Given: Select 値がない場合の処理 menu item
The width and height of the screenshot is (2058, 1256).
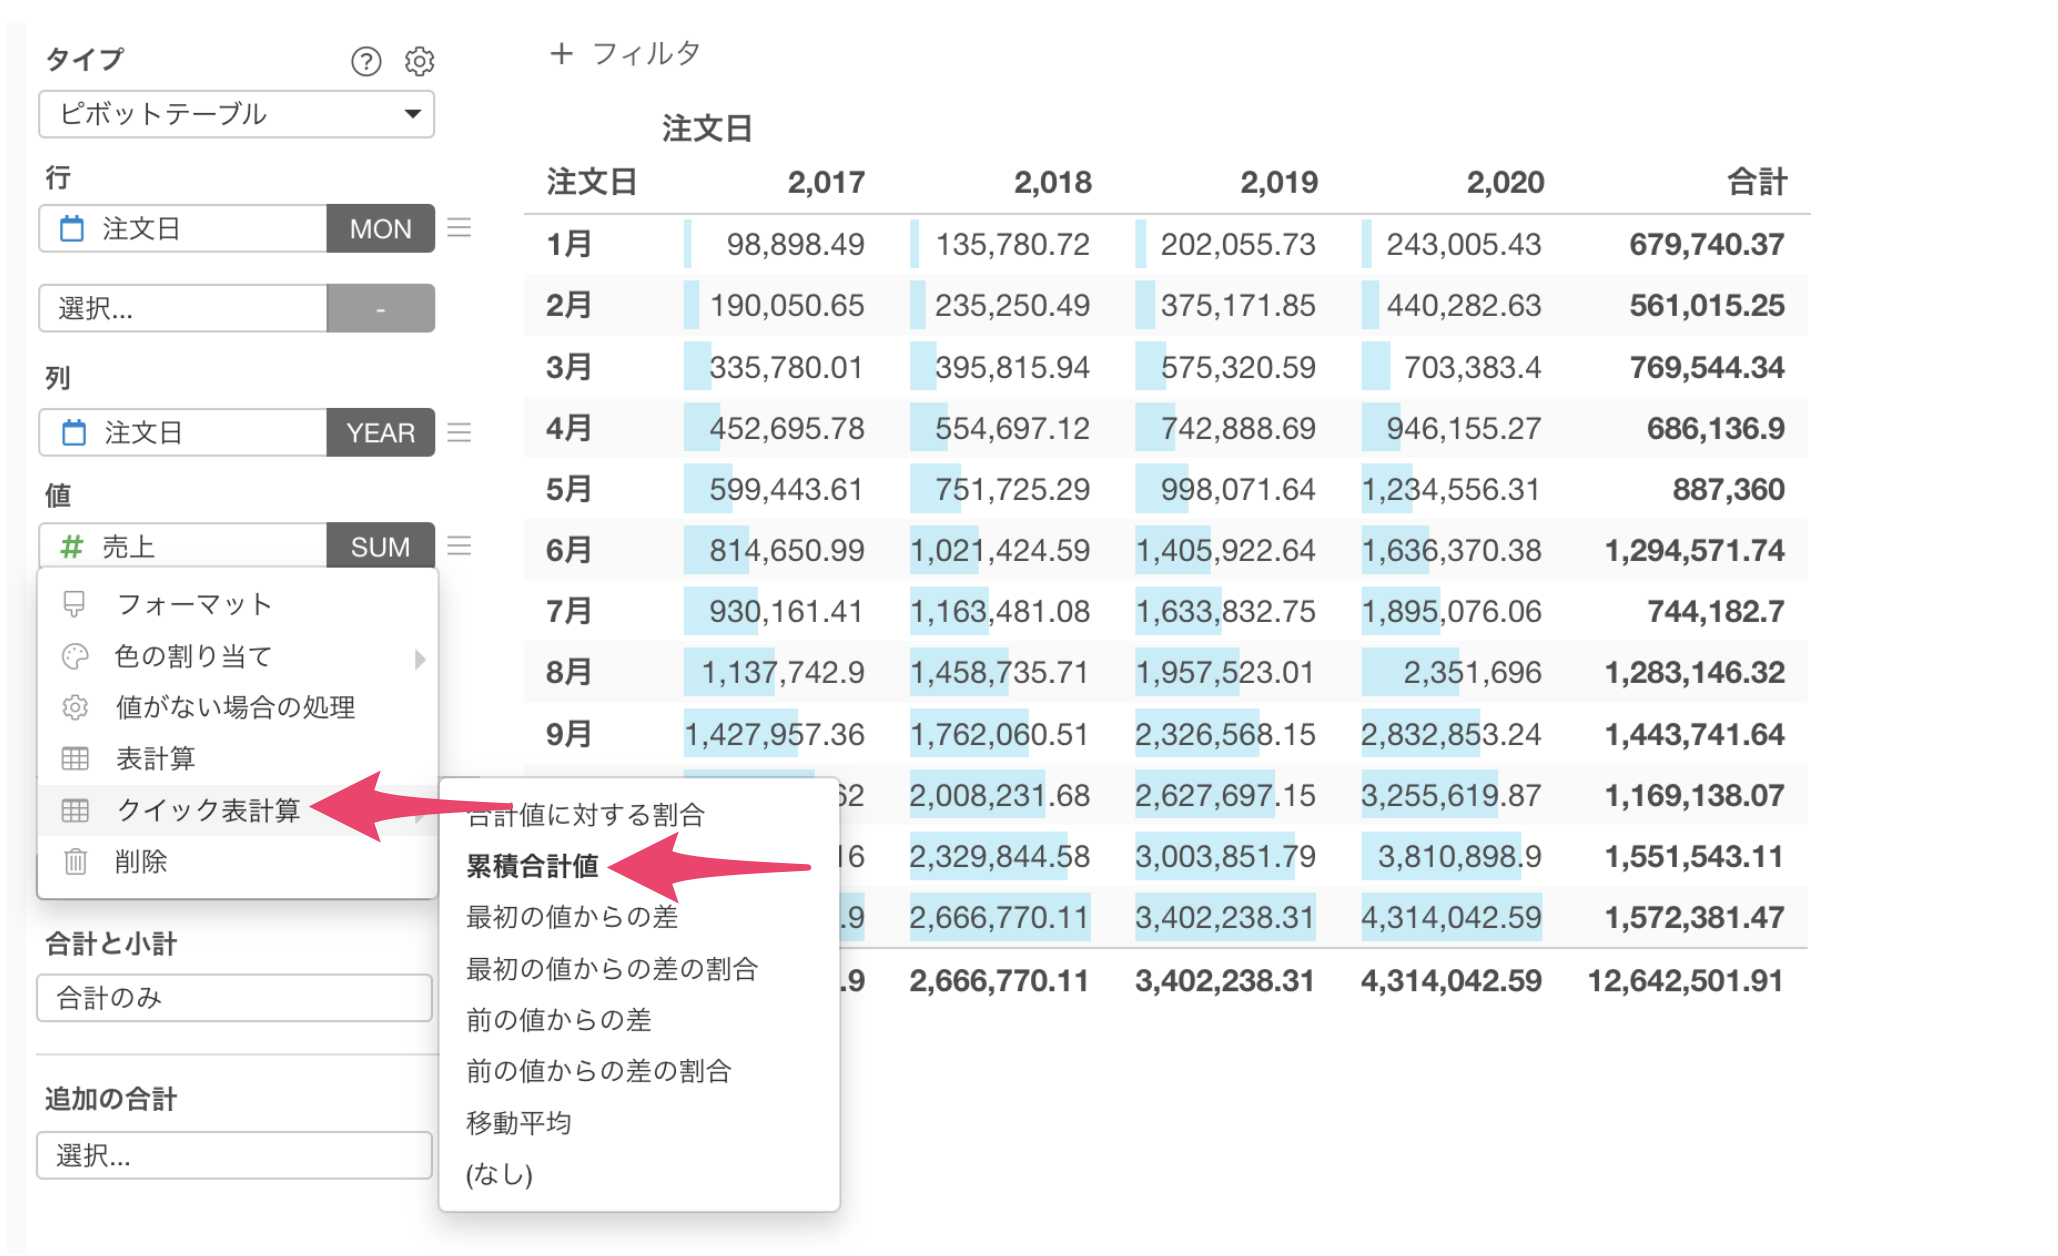Looking at the screenshot, I should click(235, 707).
